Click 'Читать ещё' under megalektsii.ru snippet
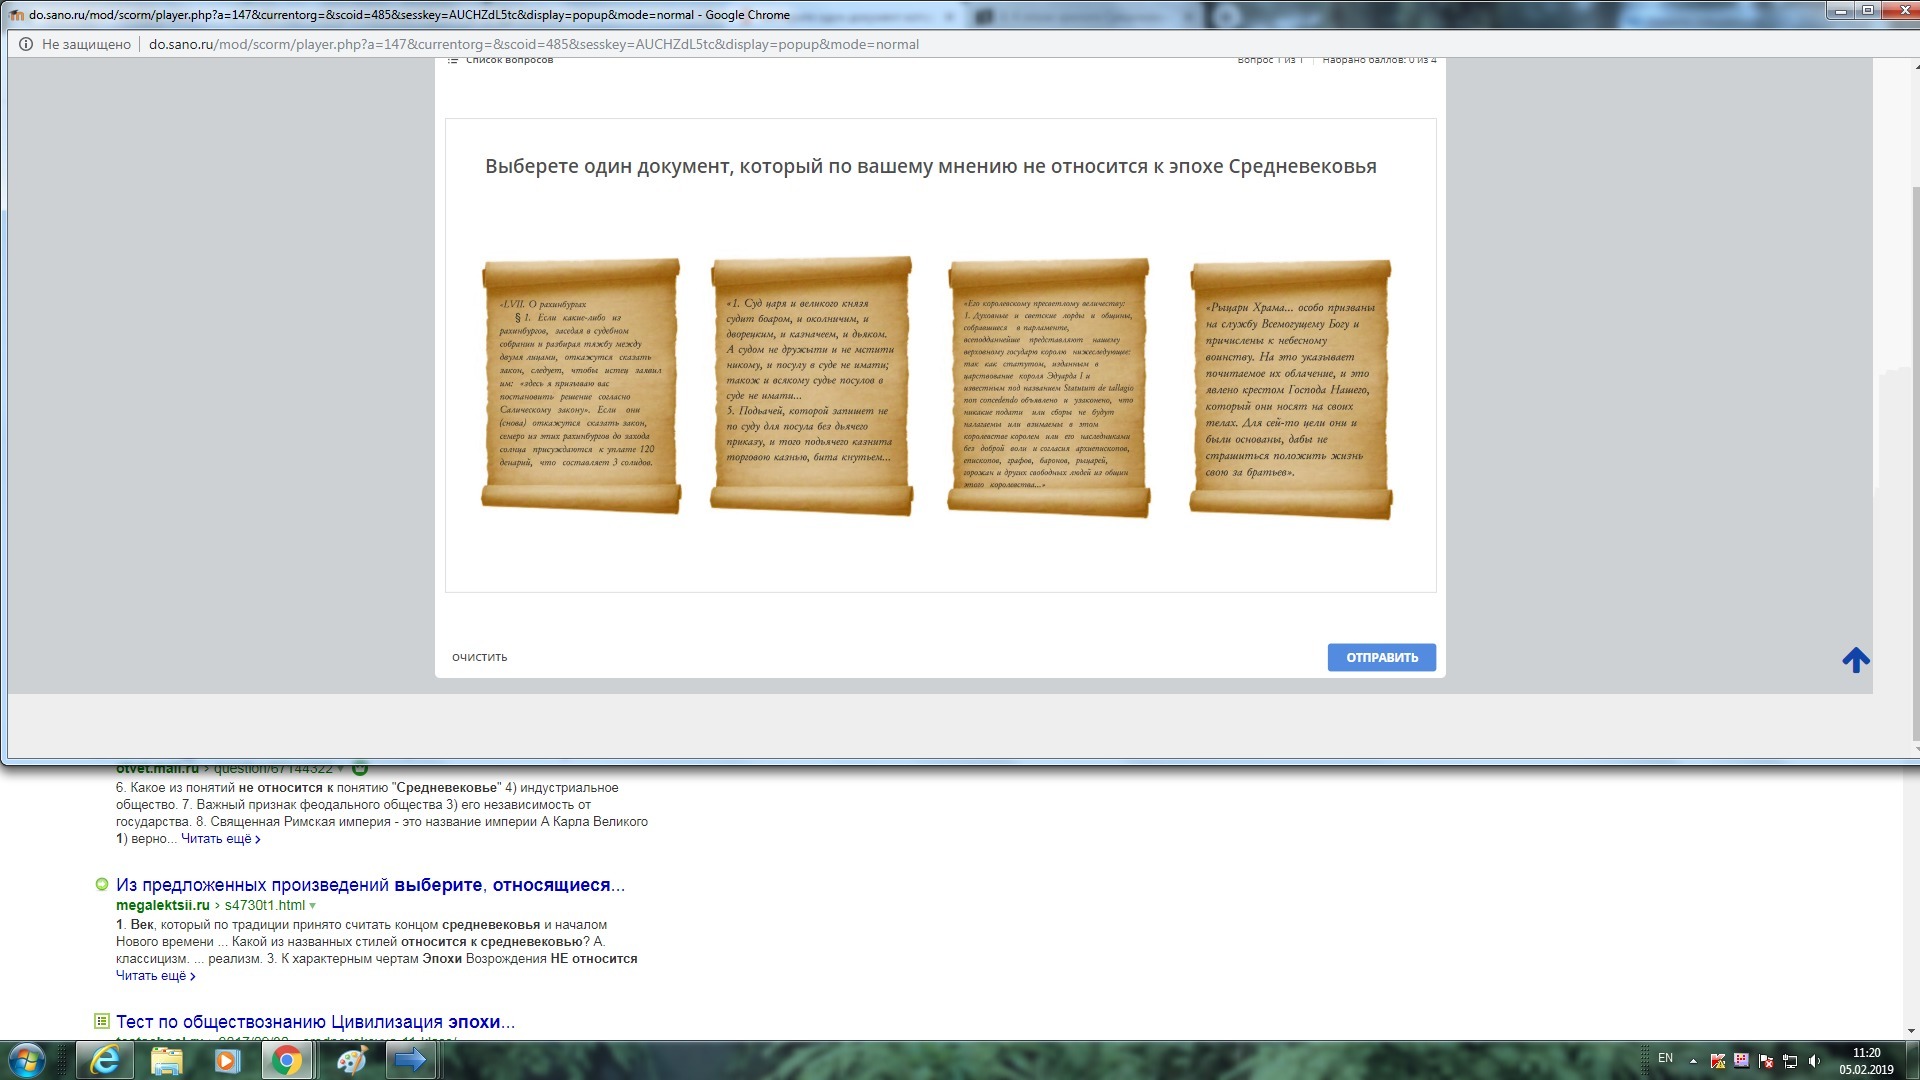The width and height of the screenshot is (1920, 1080). coord(155,976)
